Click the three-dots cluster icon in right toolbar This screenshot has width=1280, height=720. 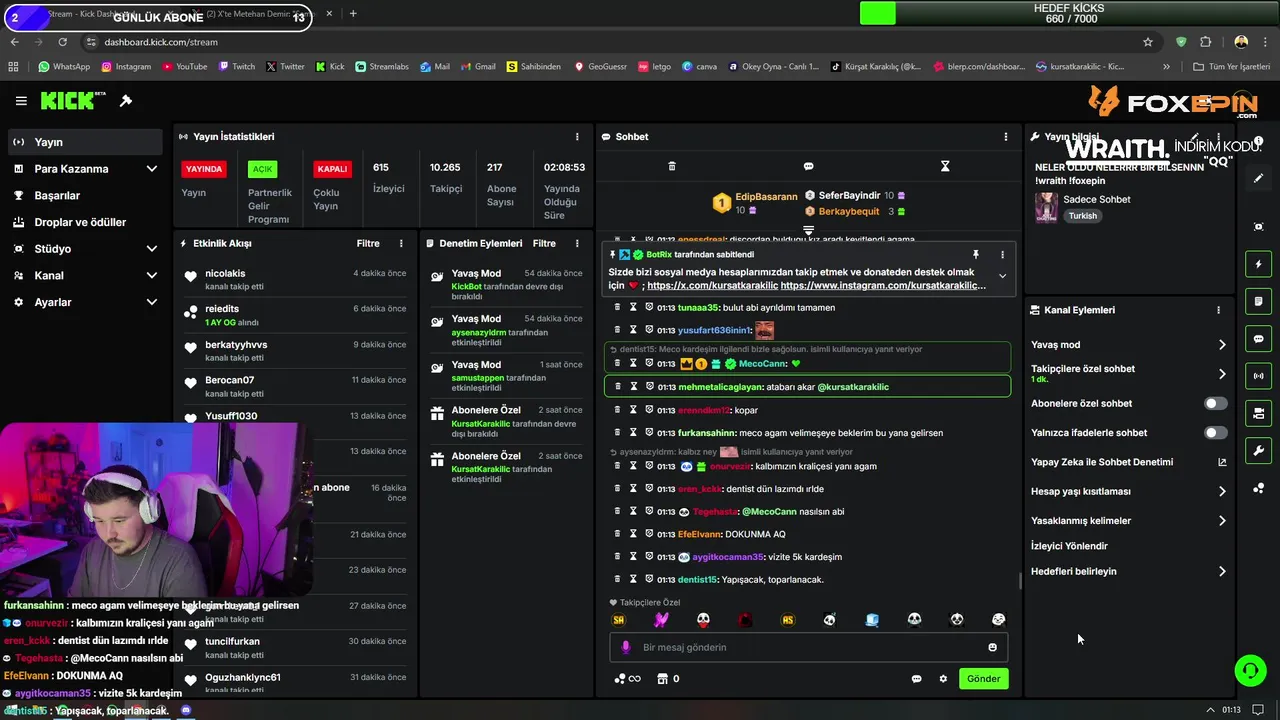click(1259, 488)
